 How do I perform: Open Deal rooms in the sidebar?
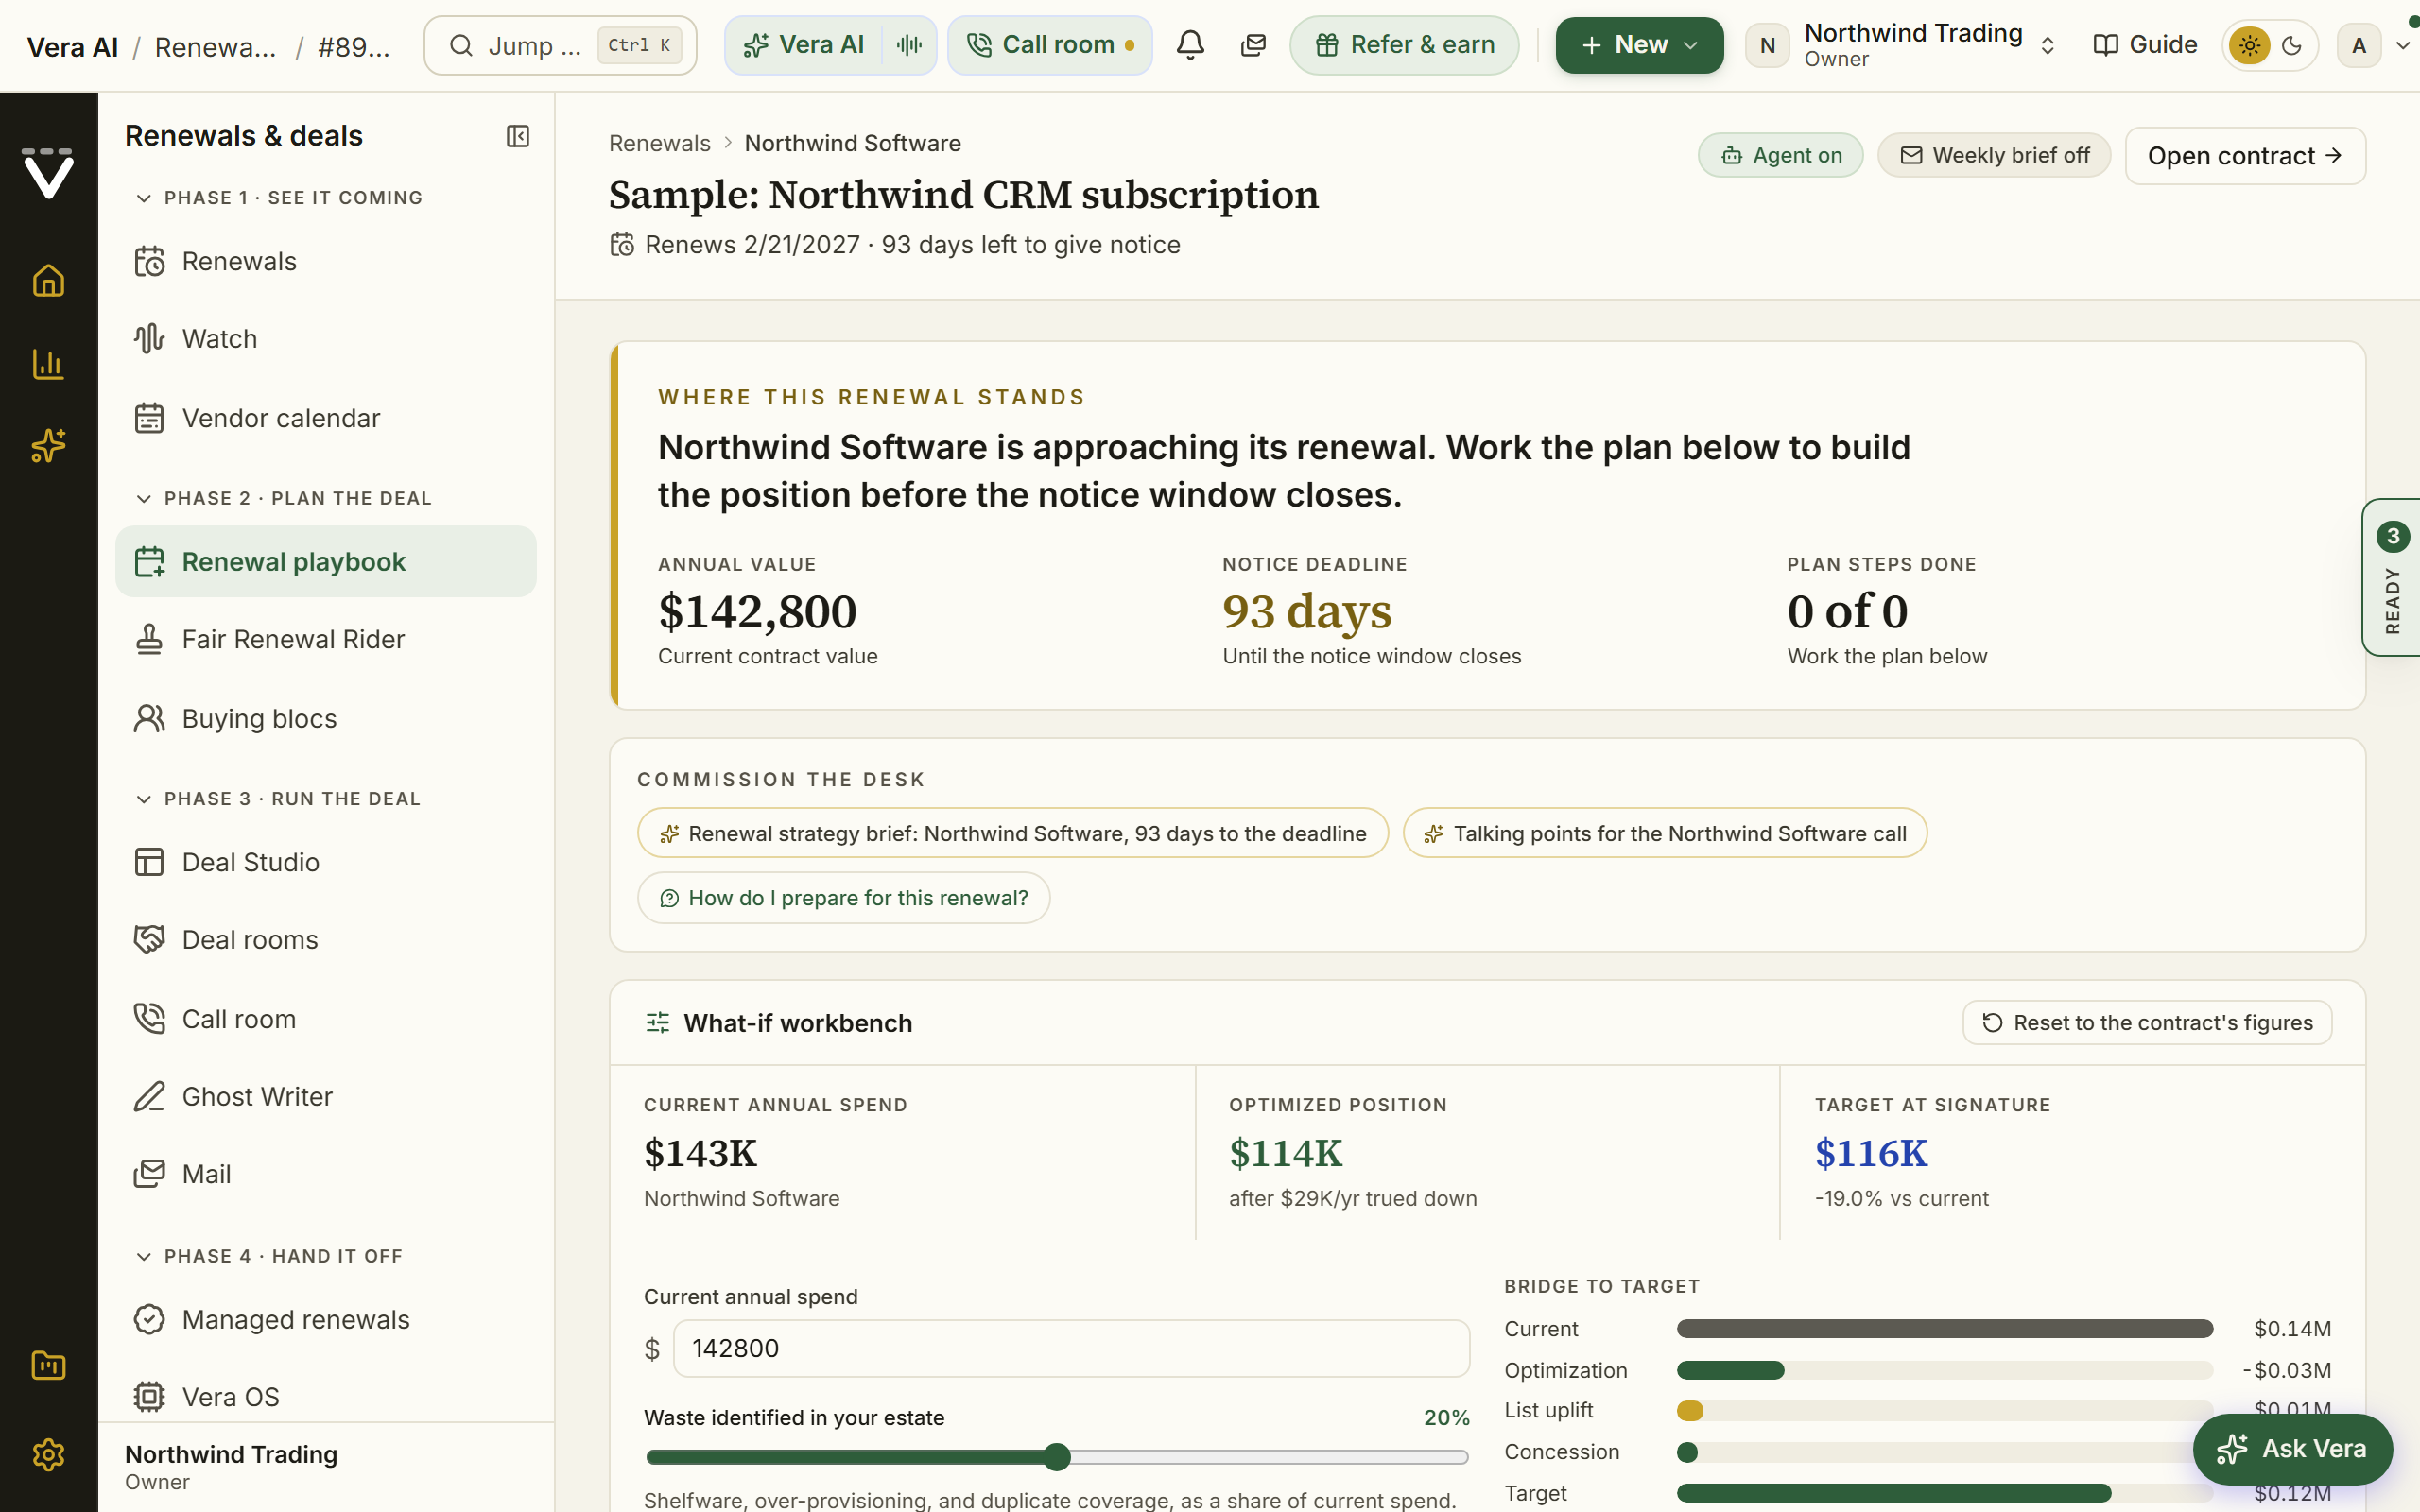point(326,940)
